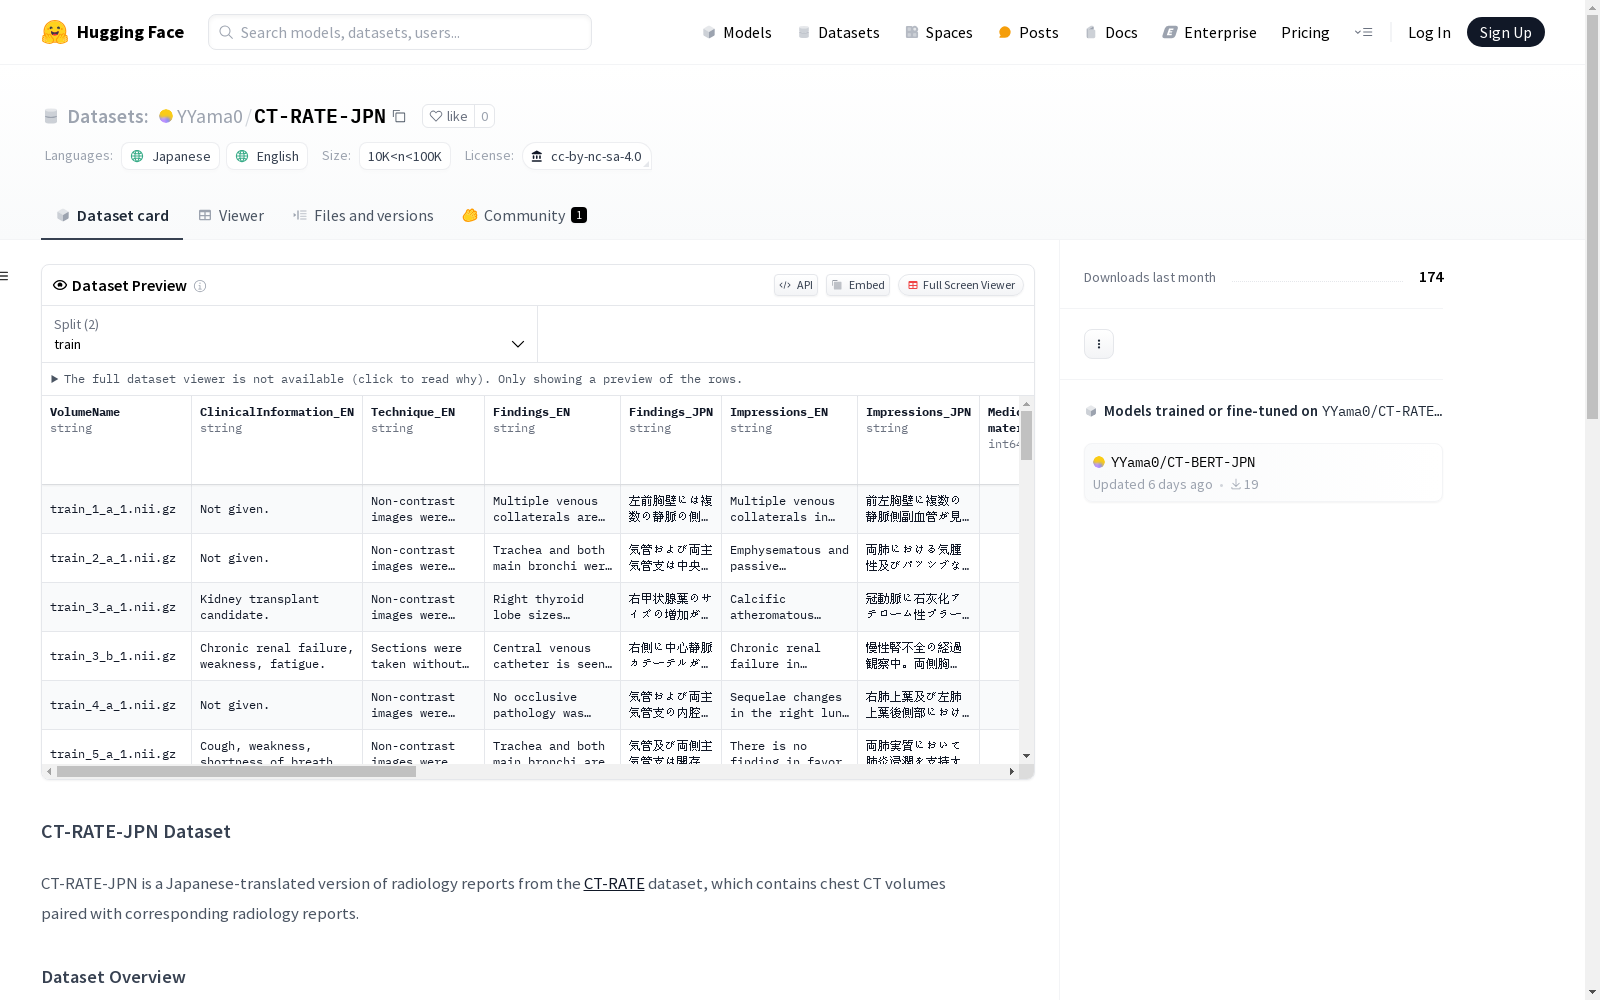Switch to Files and versions tab

pyautogui.click(x=363, y=216)
